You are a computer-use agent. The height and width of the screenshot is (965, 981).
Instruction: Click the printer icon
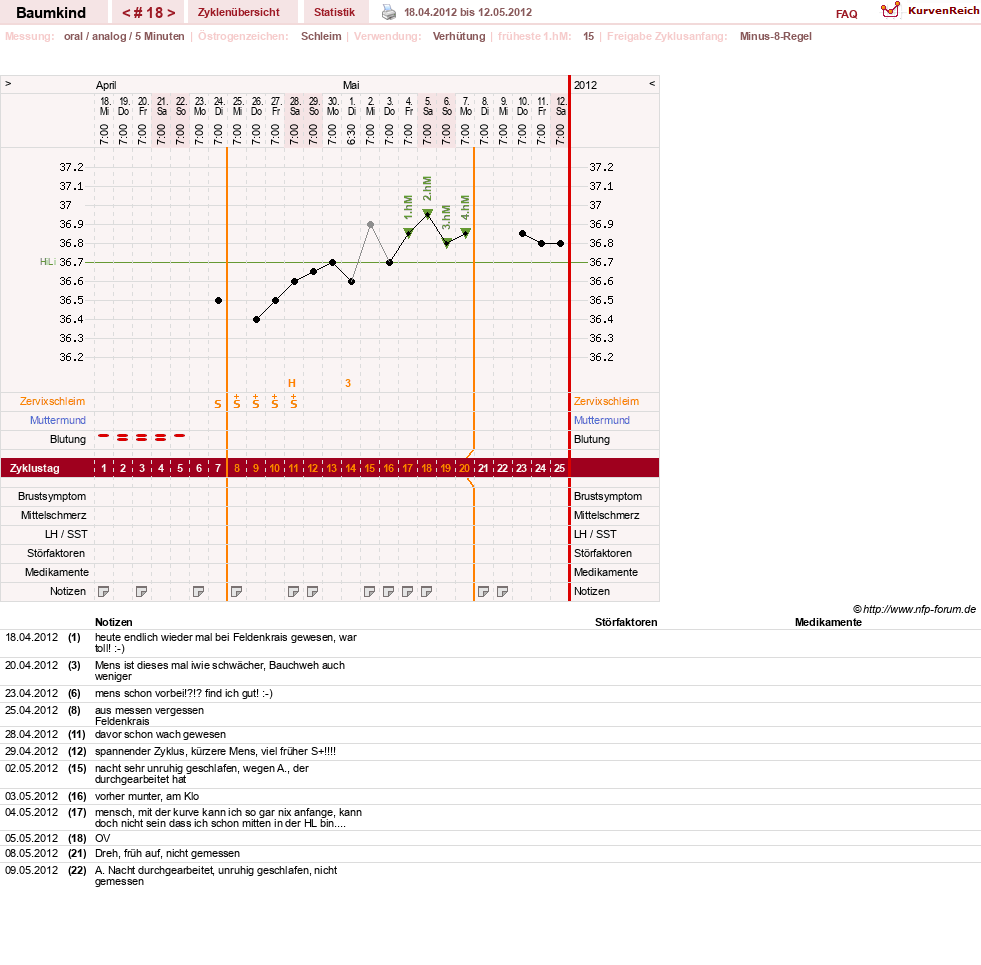pos(389,12)
